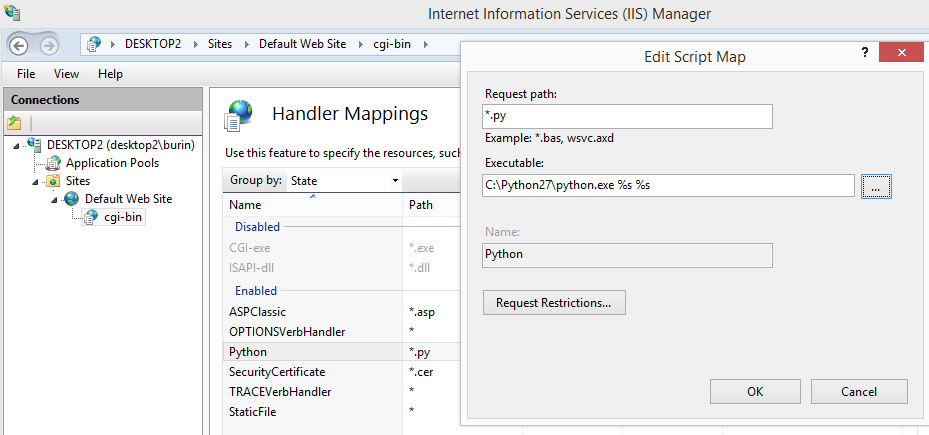Collapse the Sites tree node
The image size is (929, 435).
point(36,181)
